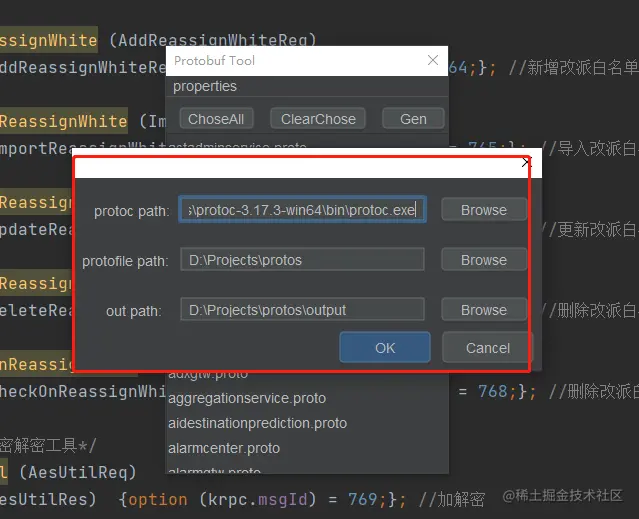Image resolution: width=639 pixels, height=519 pixels.
Task: Click the ClearChose button
Action: click(x=318, y=119)
